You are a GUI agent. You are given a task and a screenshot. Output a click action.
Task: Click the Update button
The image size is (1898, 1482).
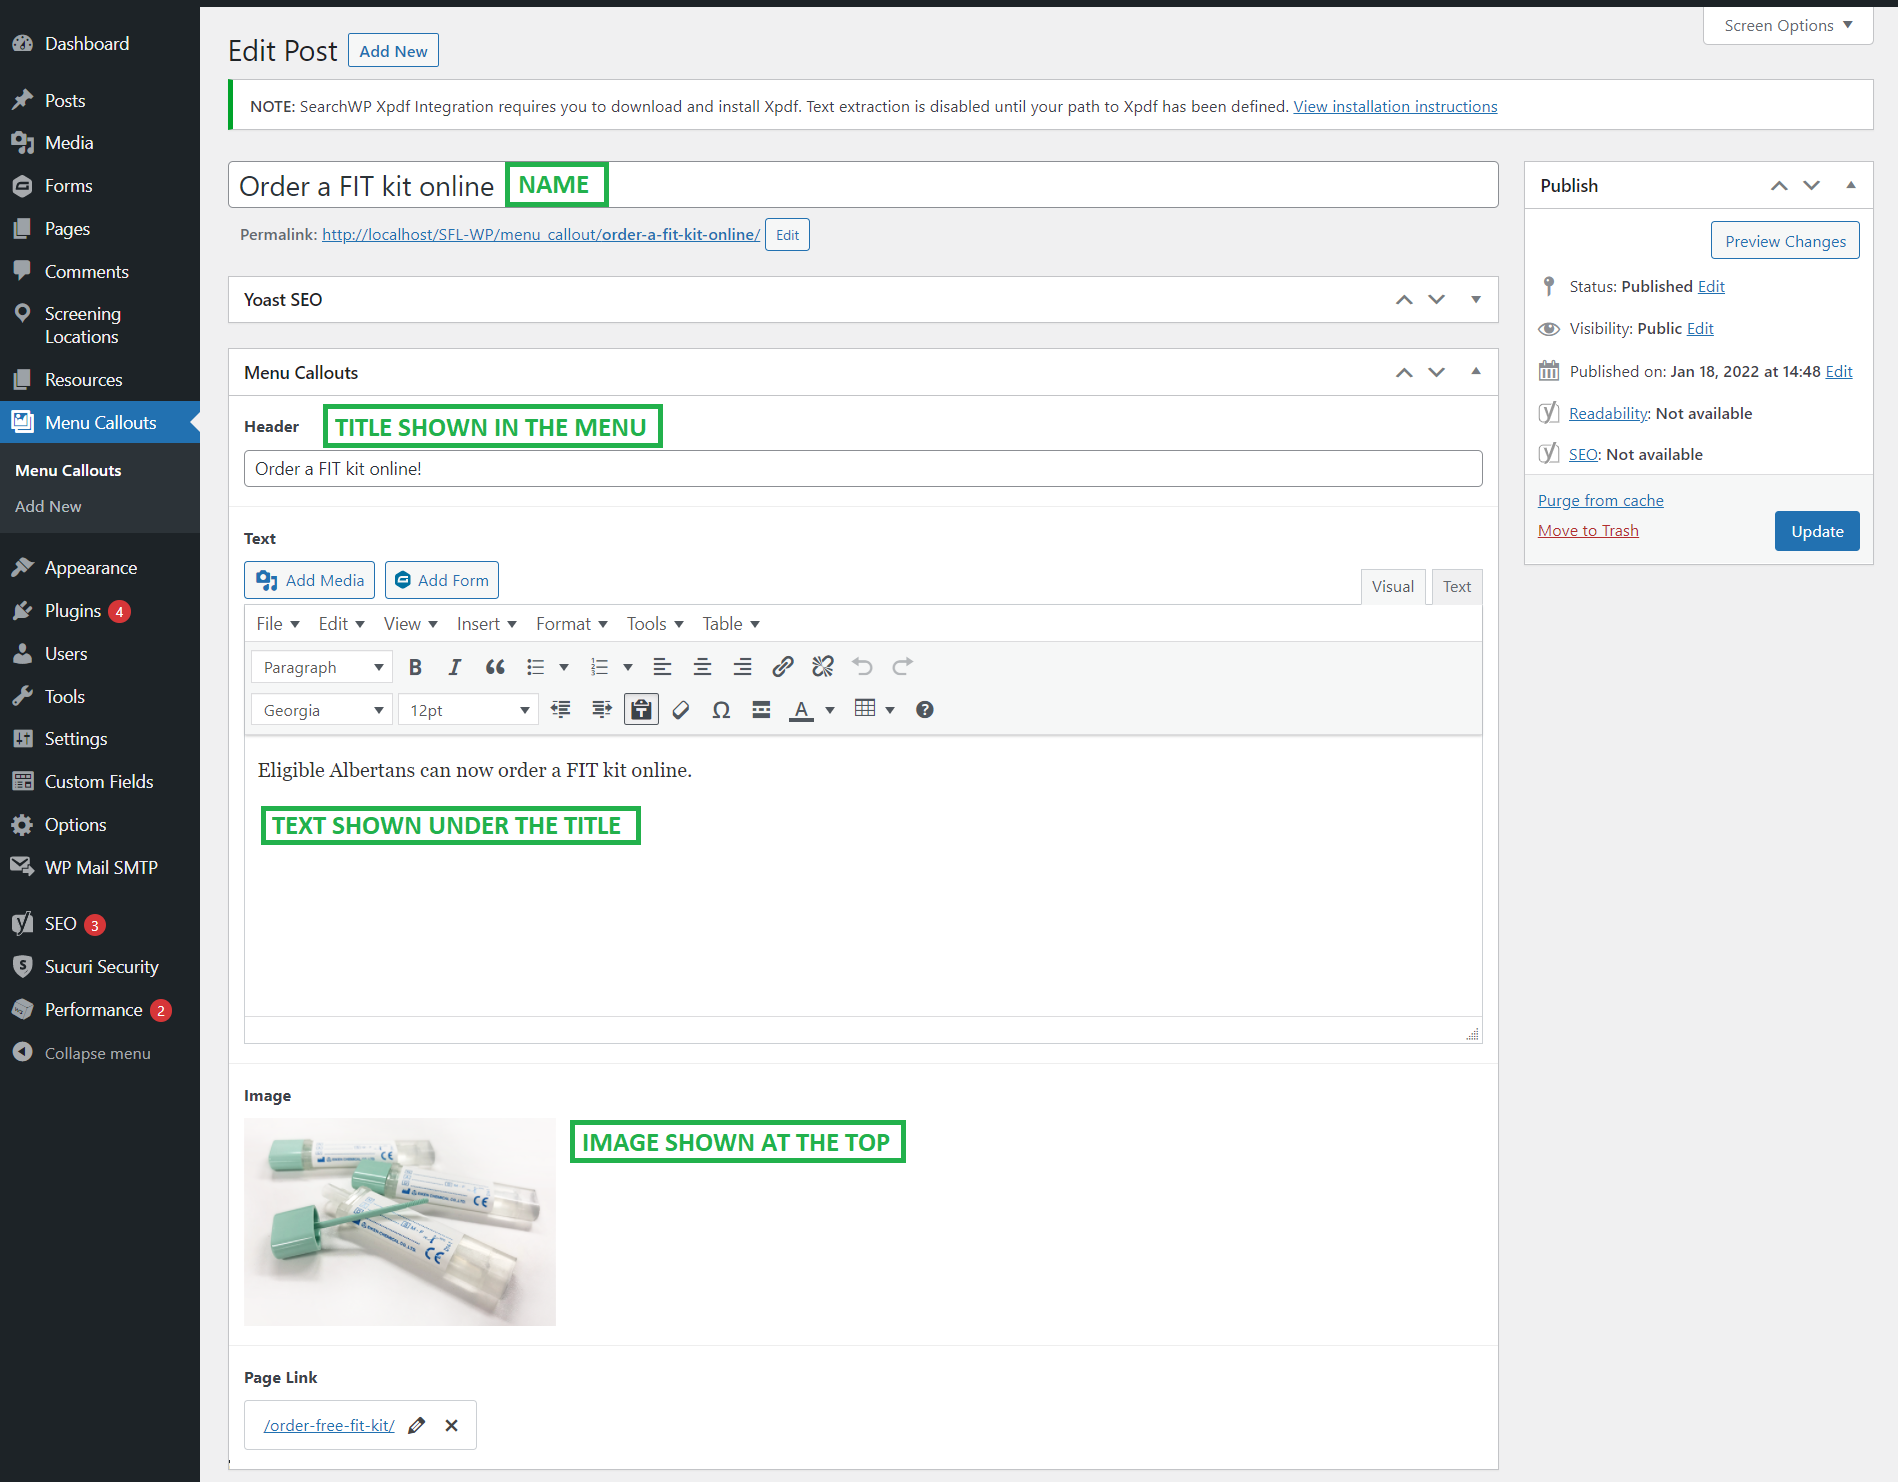pos(1817,531)
